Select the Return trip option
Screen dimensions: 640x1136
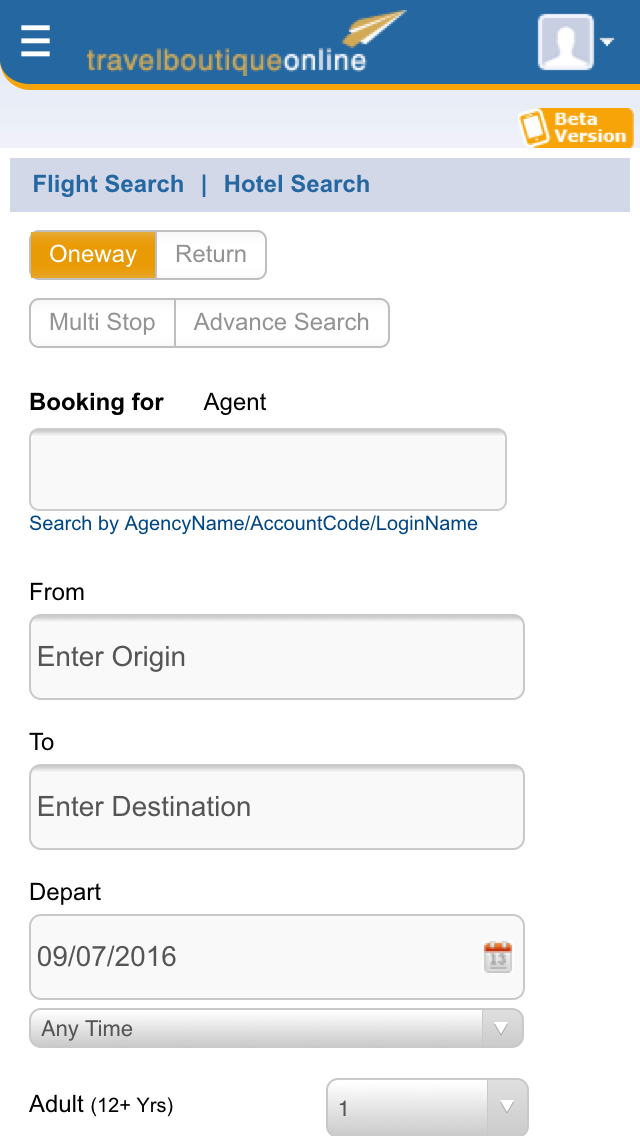211,254
